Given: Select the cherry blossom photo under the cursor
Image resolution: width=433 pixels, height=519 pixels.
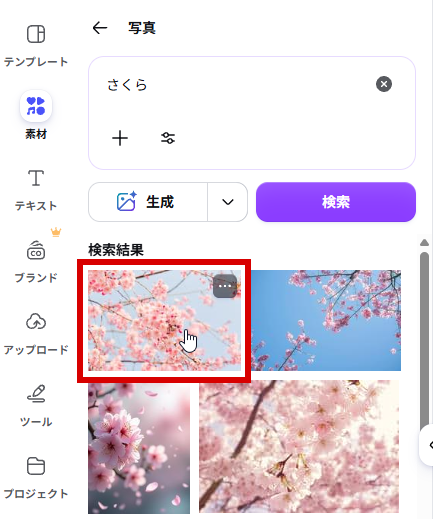Looking at the screenshot, I should click(164, 320).
